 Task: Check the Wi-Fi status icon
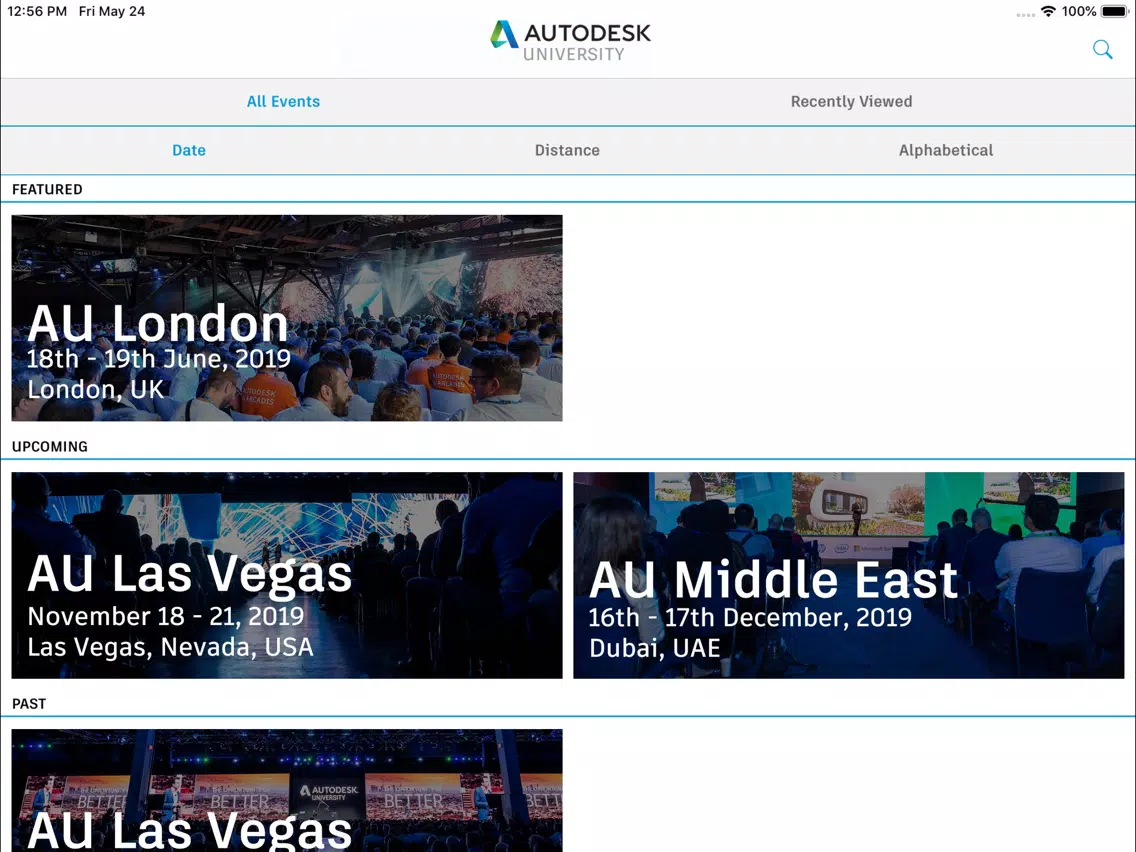[1048, 12]
